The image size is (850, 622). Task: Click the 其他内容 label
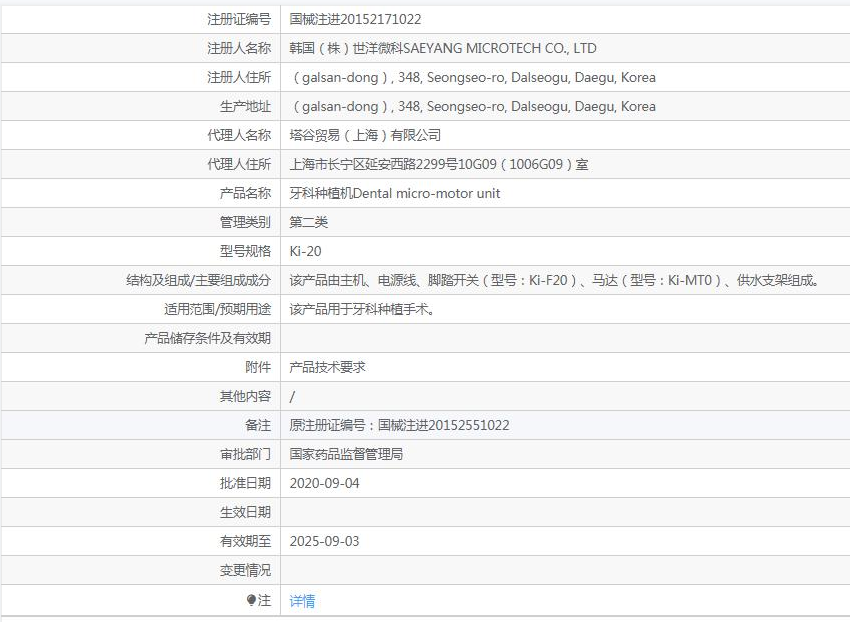(x=245, y=396)
